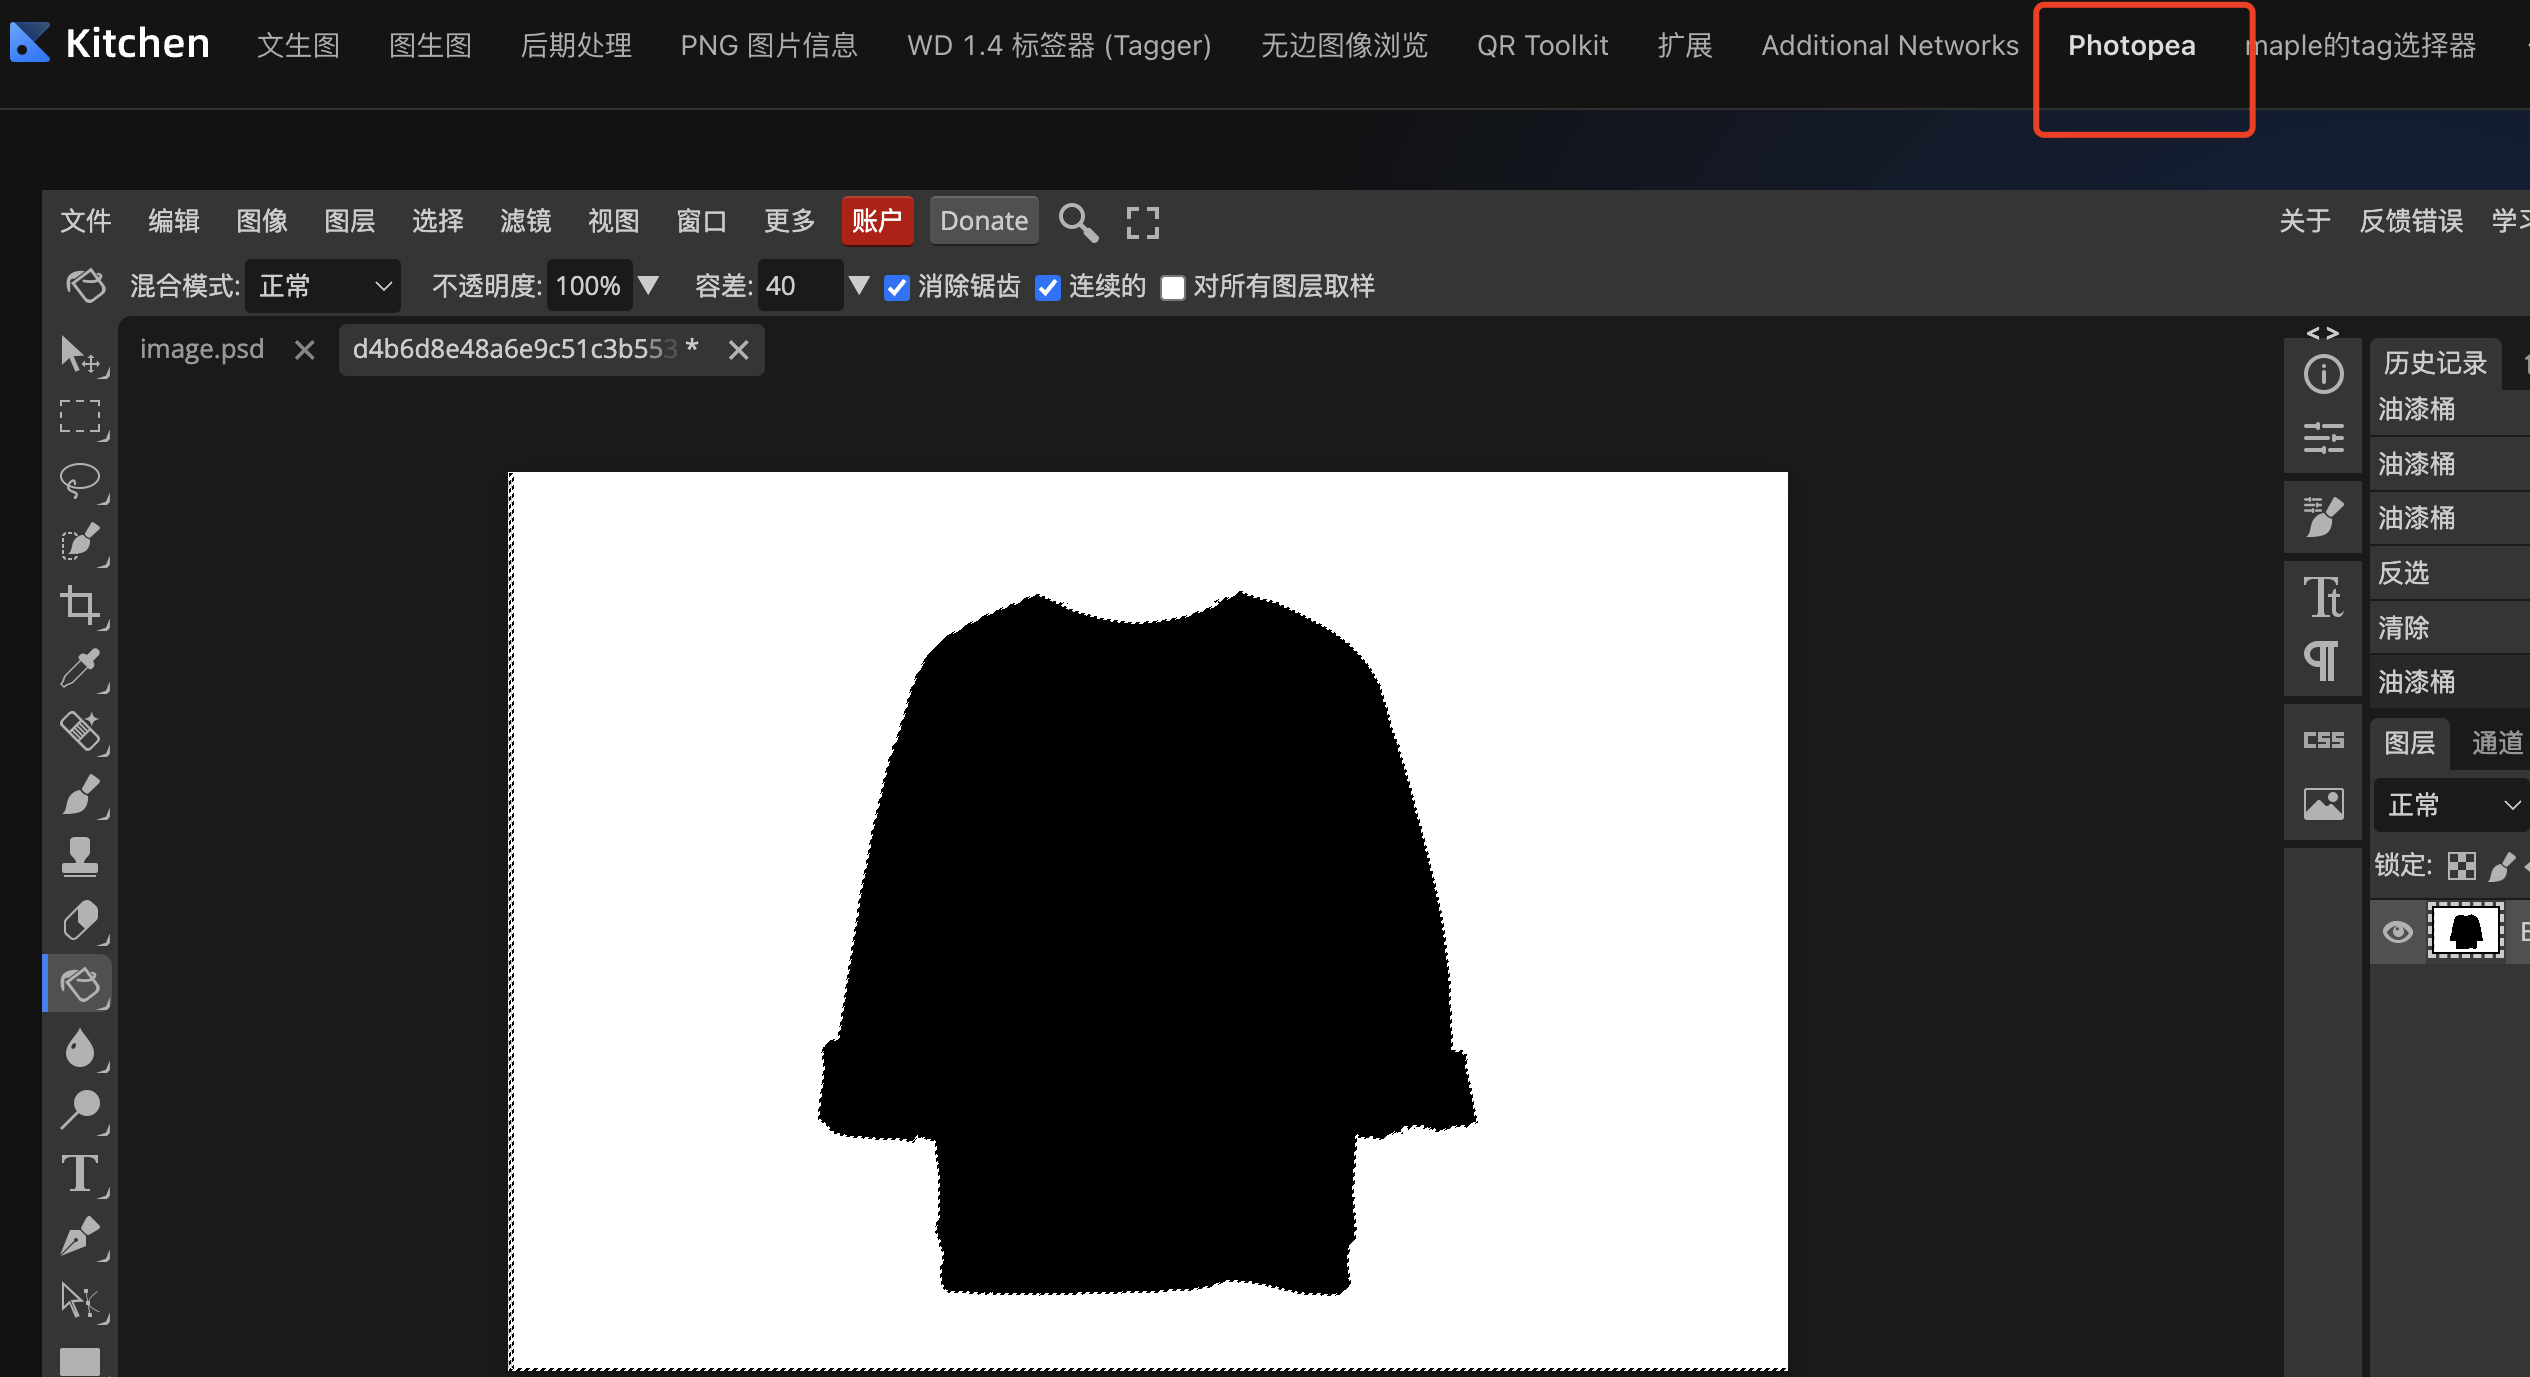Click the Donate button
The width and height of the screenshot is (2530, 1377).
coord(983,221)
